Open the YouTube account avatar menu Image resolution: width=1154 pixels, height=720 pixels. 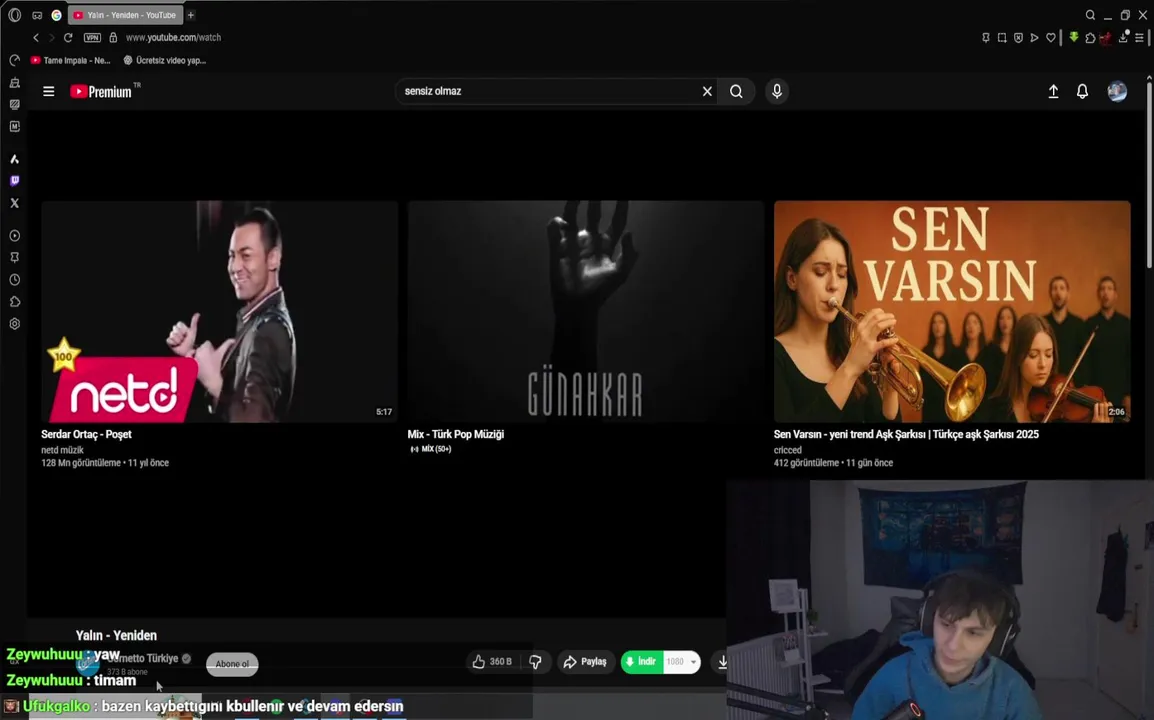tap(1116, 91)
